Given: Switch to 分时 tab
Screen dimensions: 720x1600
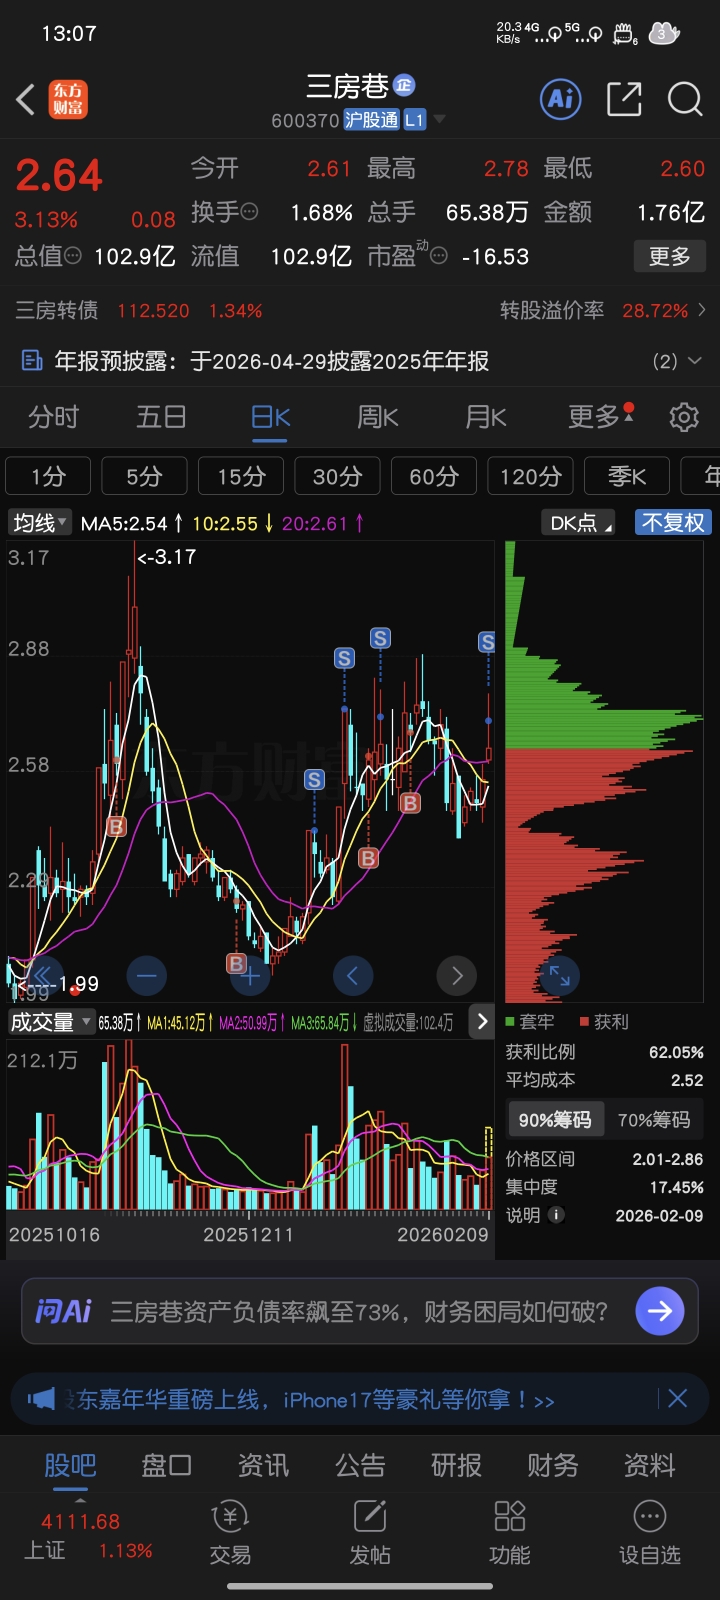Looking at the screenshot, I should click(53, 416).
